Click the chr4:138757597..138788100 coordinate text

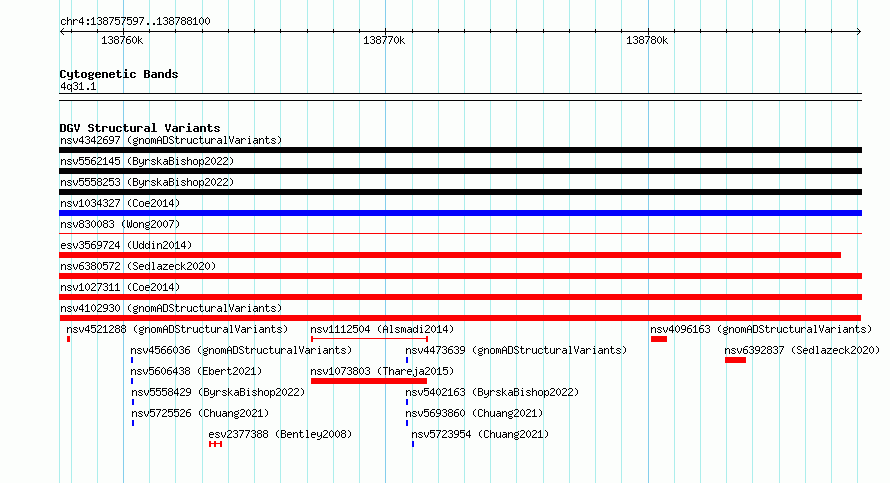point(135,22)
